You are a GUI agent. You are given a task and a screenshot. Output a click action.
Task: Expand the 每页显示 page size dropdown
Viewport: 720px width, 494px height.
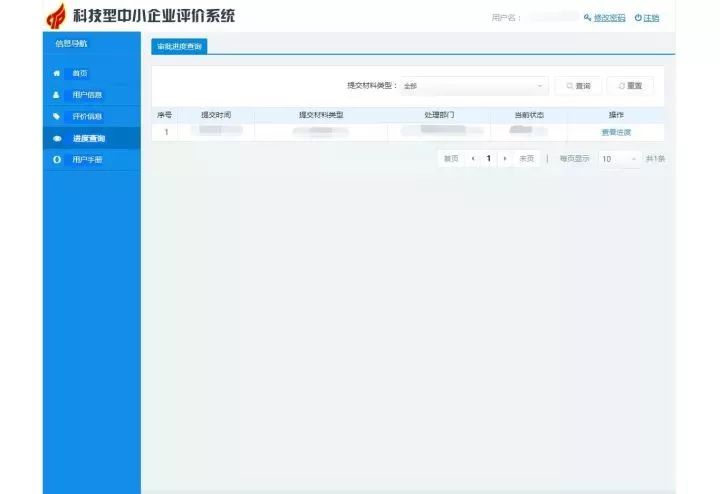tap(619, 158)
